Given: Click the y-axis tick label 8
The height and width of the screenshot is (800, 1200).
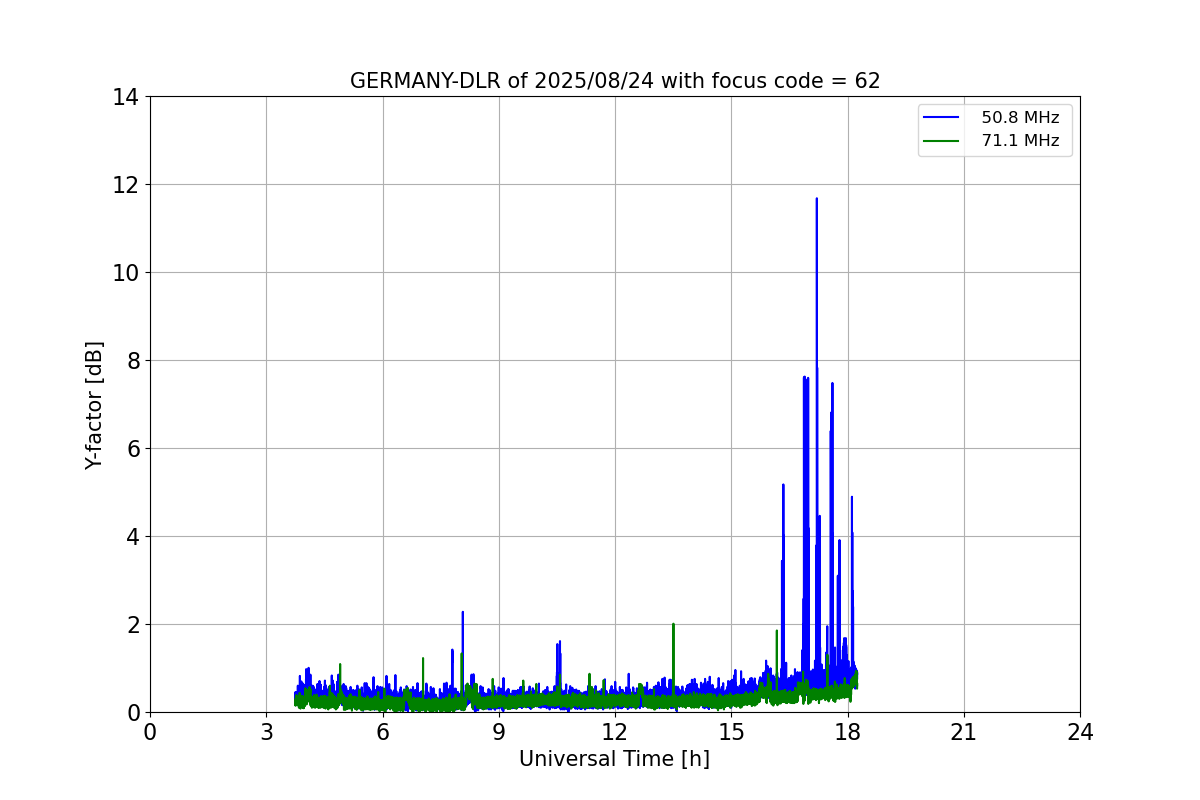Looking at the screenshot, I should tap(132, 361).
